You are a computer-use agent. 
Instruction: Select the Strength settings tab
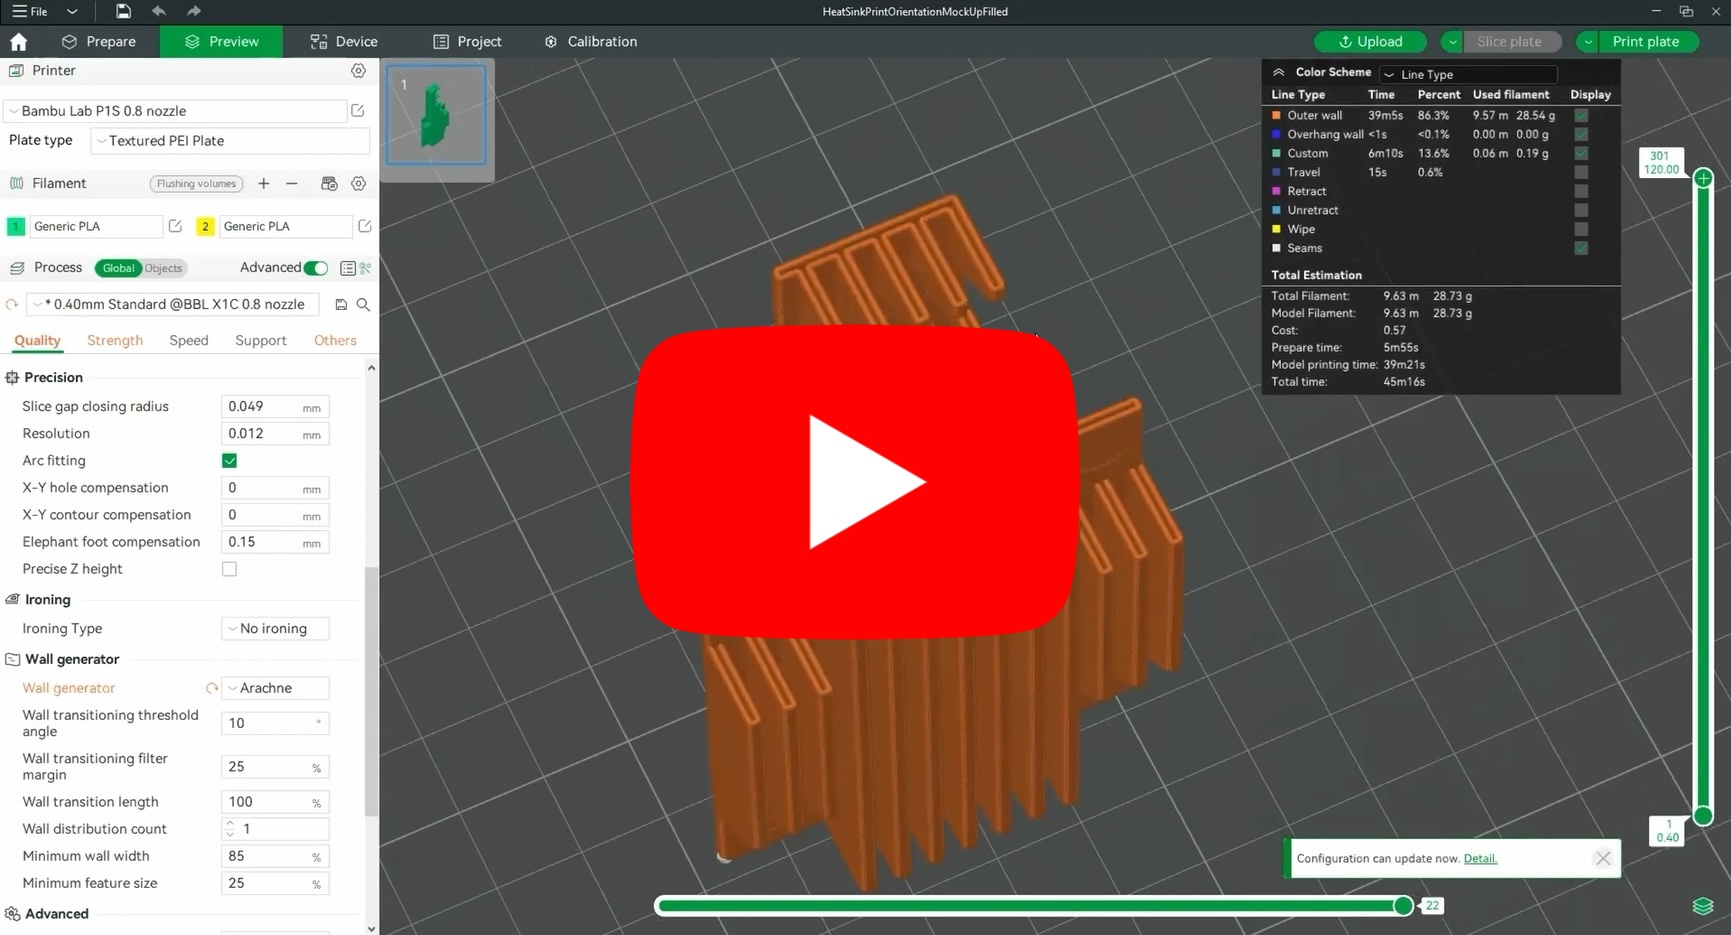114,340
